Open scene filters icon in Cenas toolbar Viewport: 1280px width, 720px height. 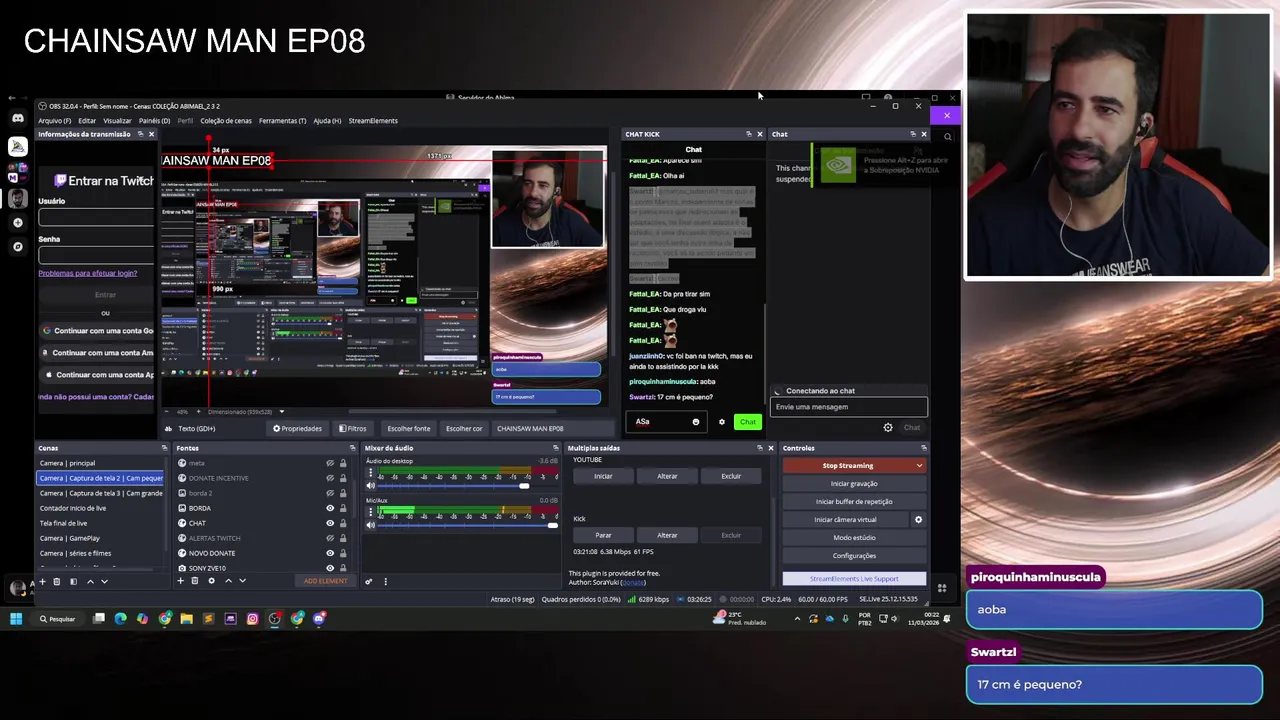[x=73, y=581]
